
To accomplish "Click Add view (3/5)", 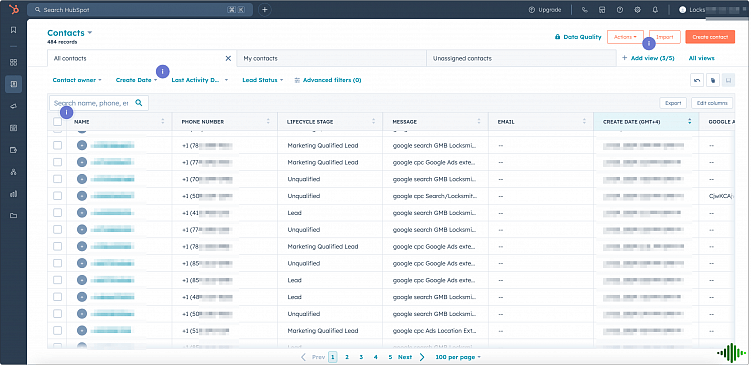I will (648, 58).
